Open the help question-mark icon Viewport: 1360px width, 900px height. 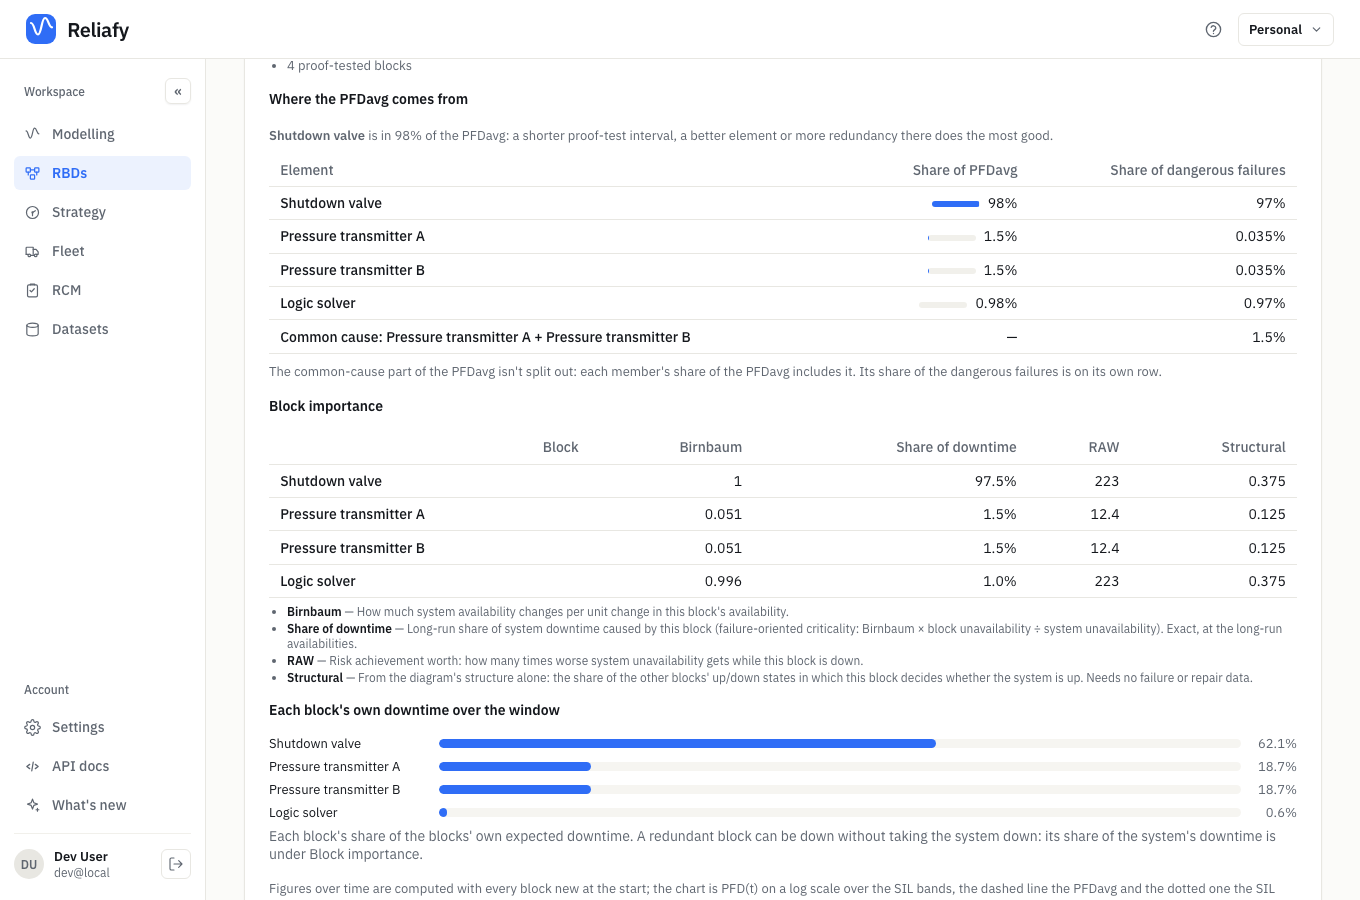1213,30
